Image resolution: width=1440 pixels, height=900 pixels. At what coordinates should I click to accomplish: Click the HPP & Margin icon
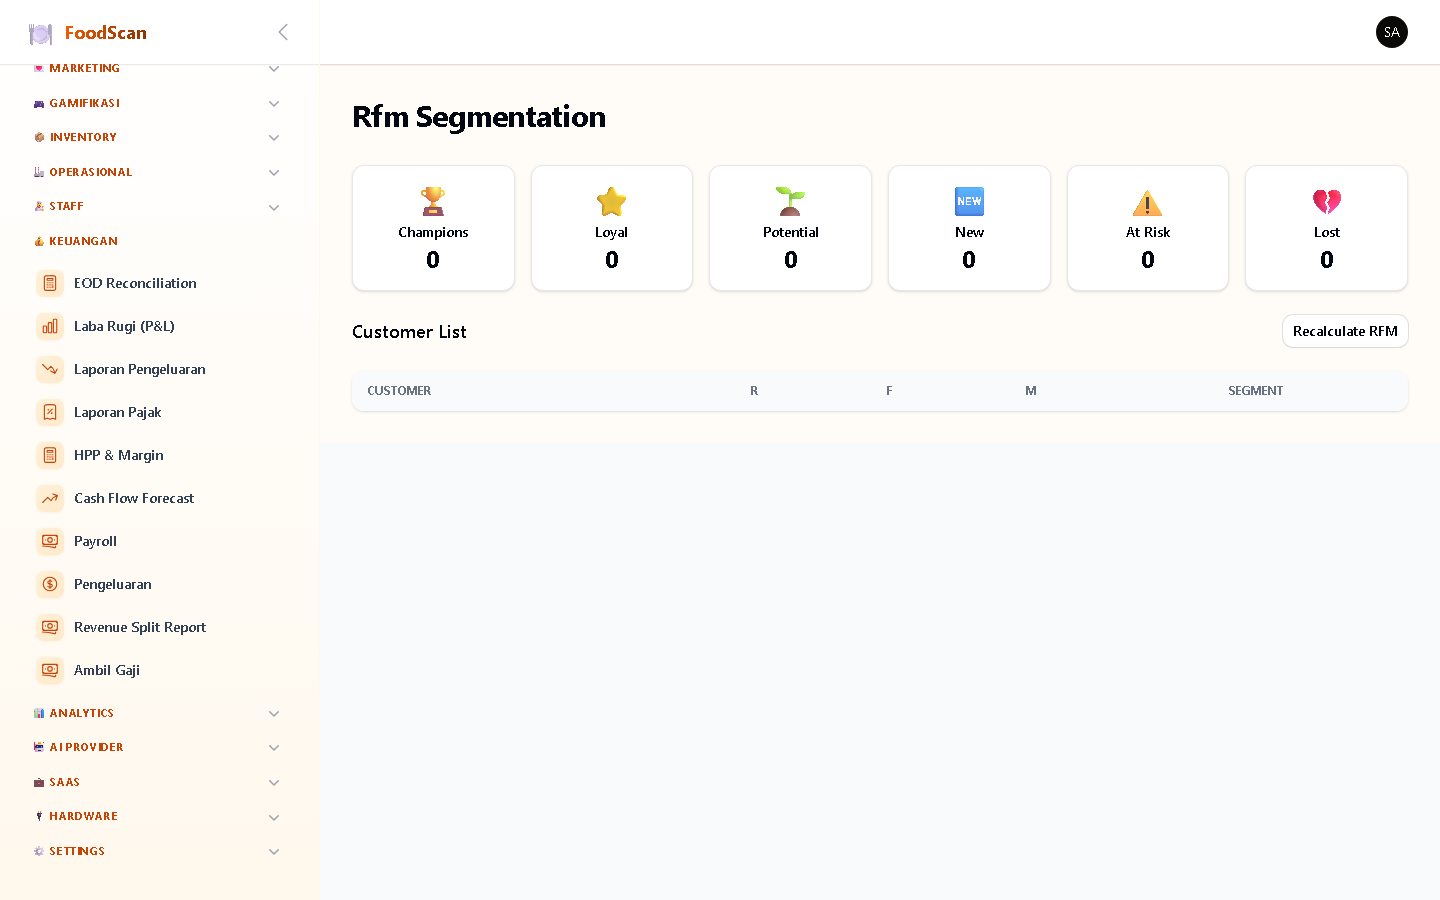50,455
